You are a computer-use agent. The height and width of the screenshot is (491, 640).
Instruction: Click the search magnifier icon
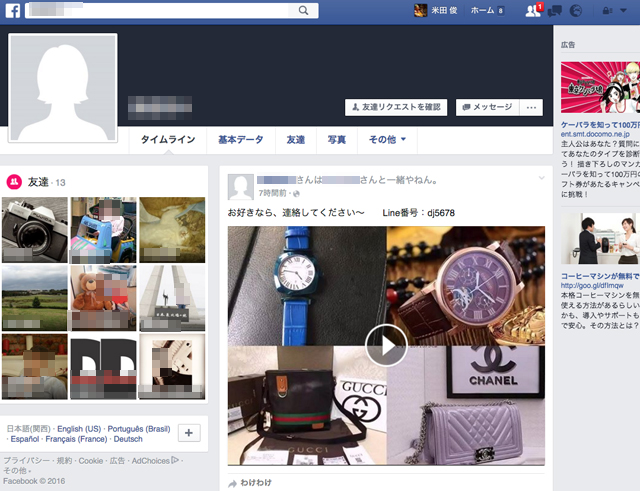point(303,10)
